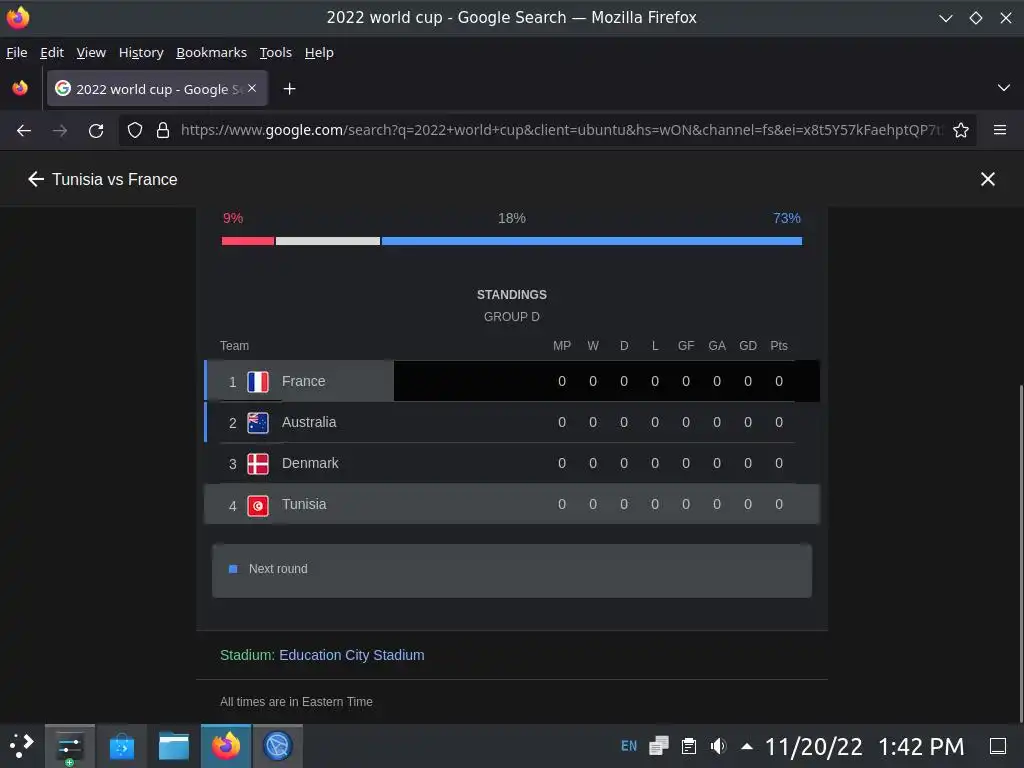Click the blue 73% win probability bar

(x=592, y=241)
